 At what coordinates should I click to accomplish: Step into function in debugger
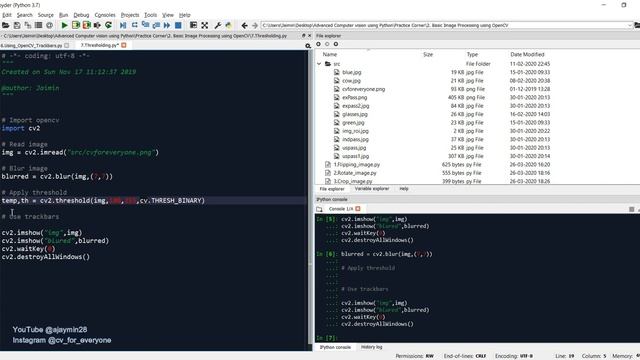pos(145,25)
